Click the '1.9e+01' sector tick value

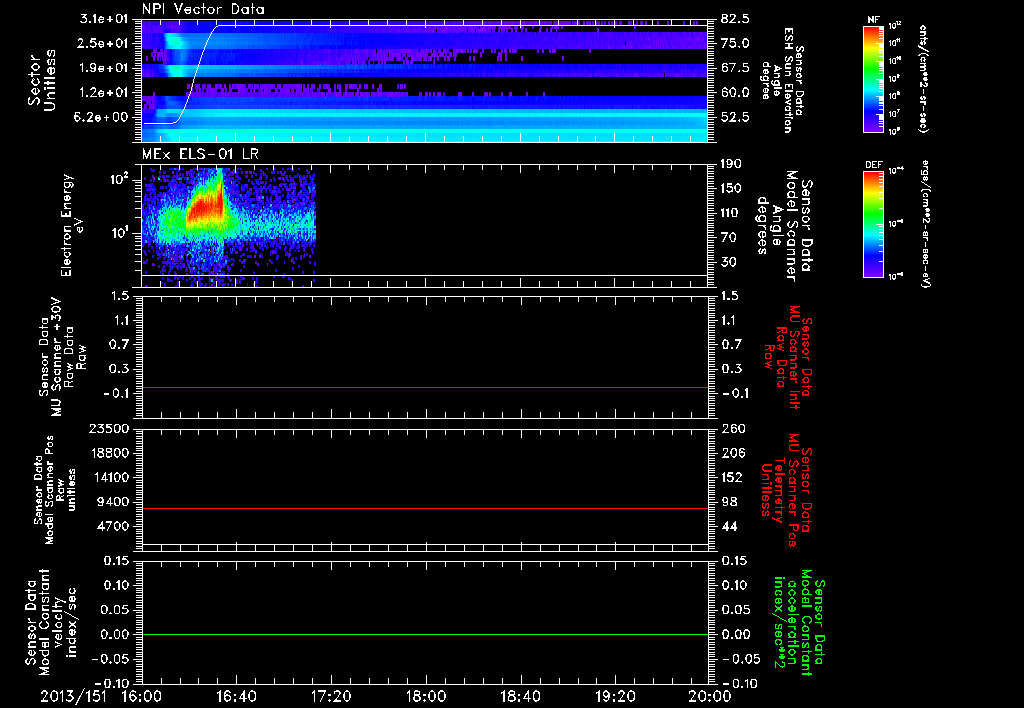pyautogui.click(x=103, y=68)
